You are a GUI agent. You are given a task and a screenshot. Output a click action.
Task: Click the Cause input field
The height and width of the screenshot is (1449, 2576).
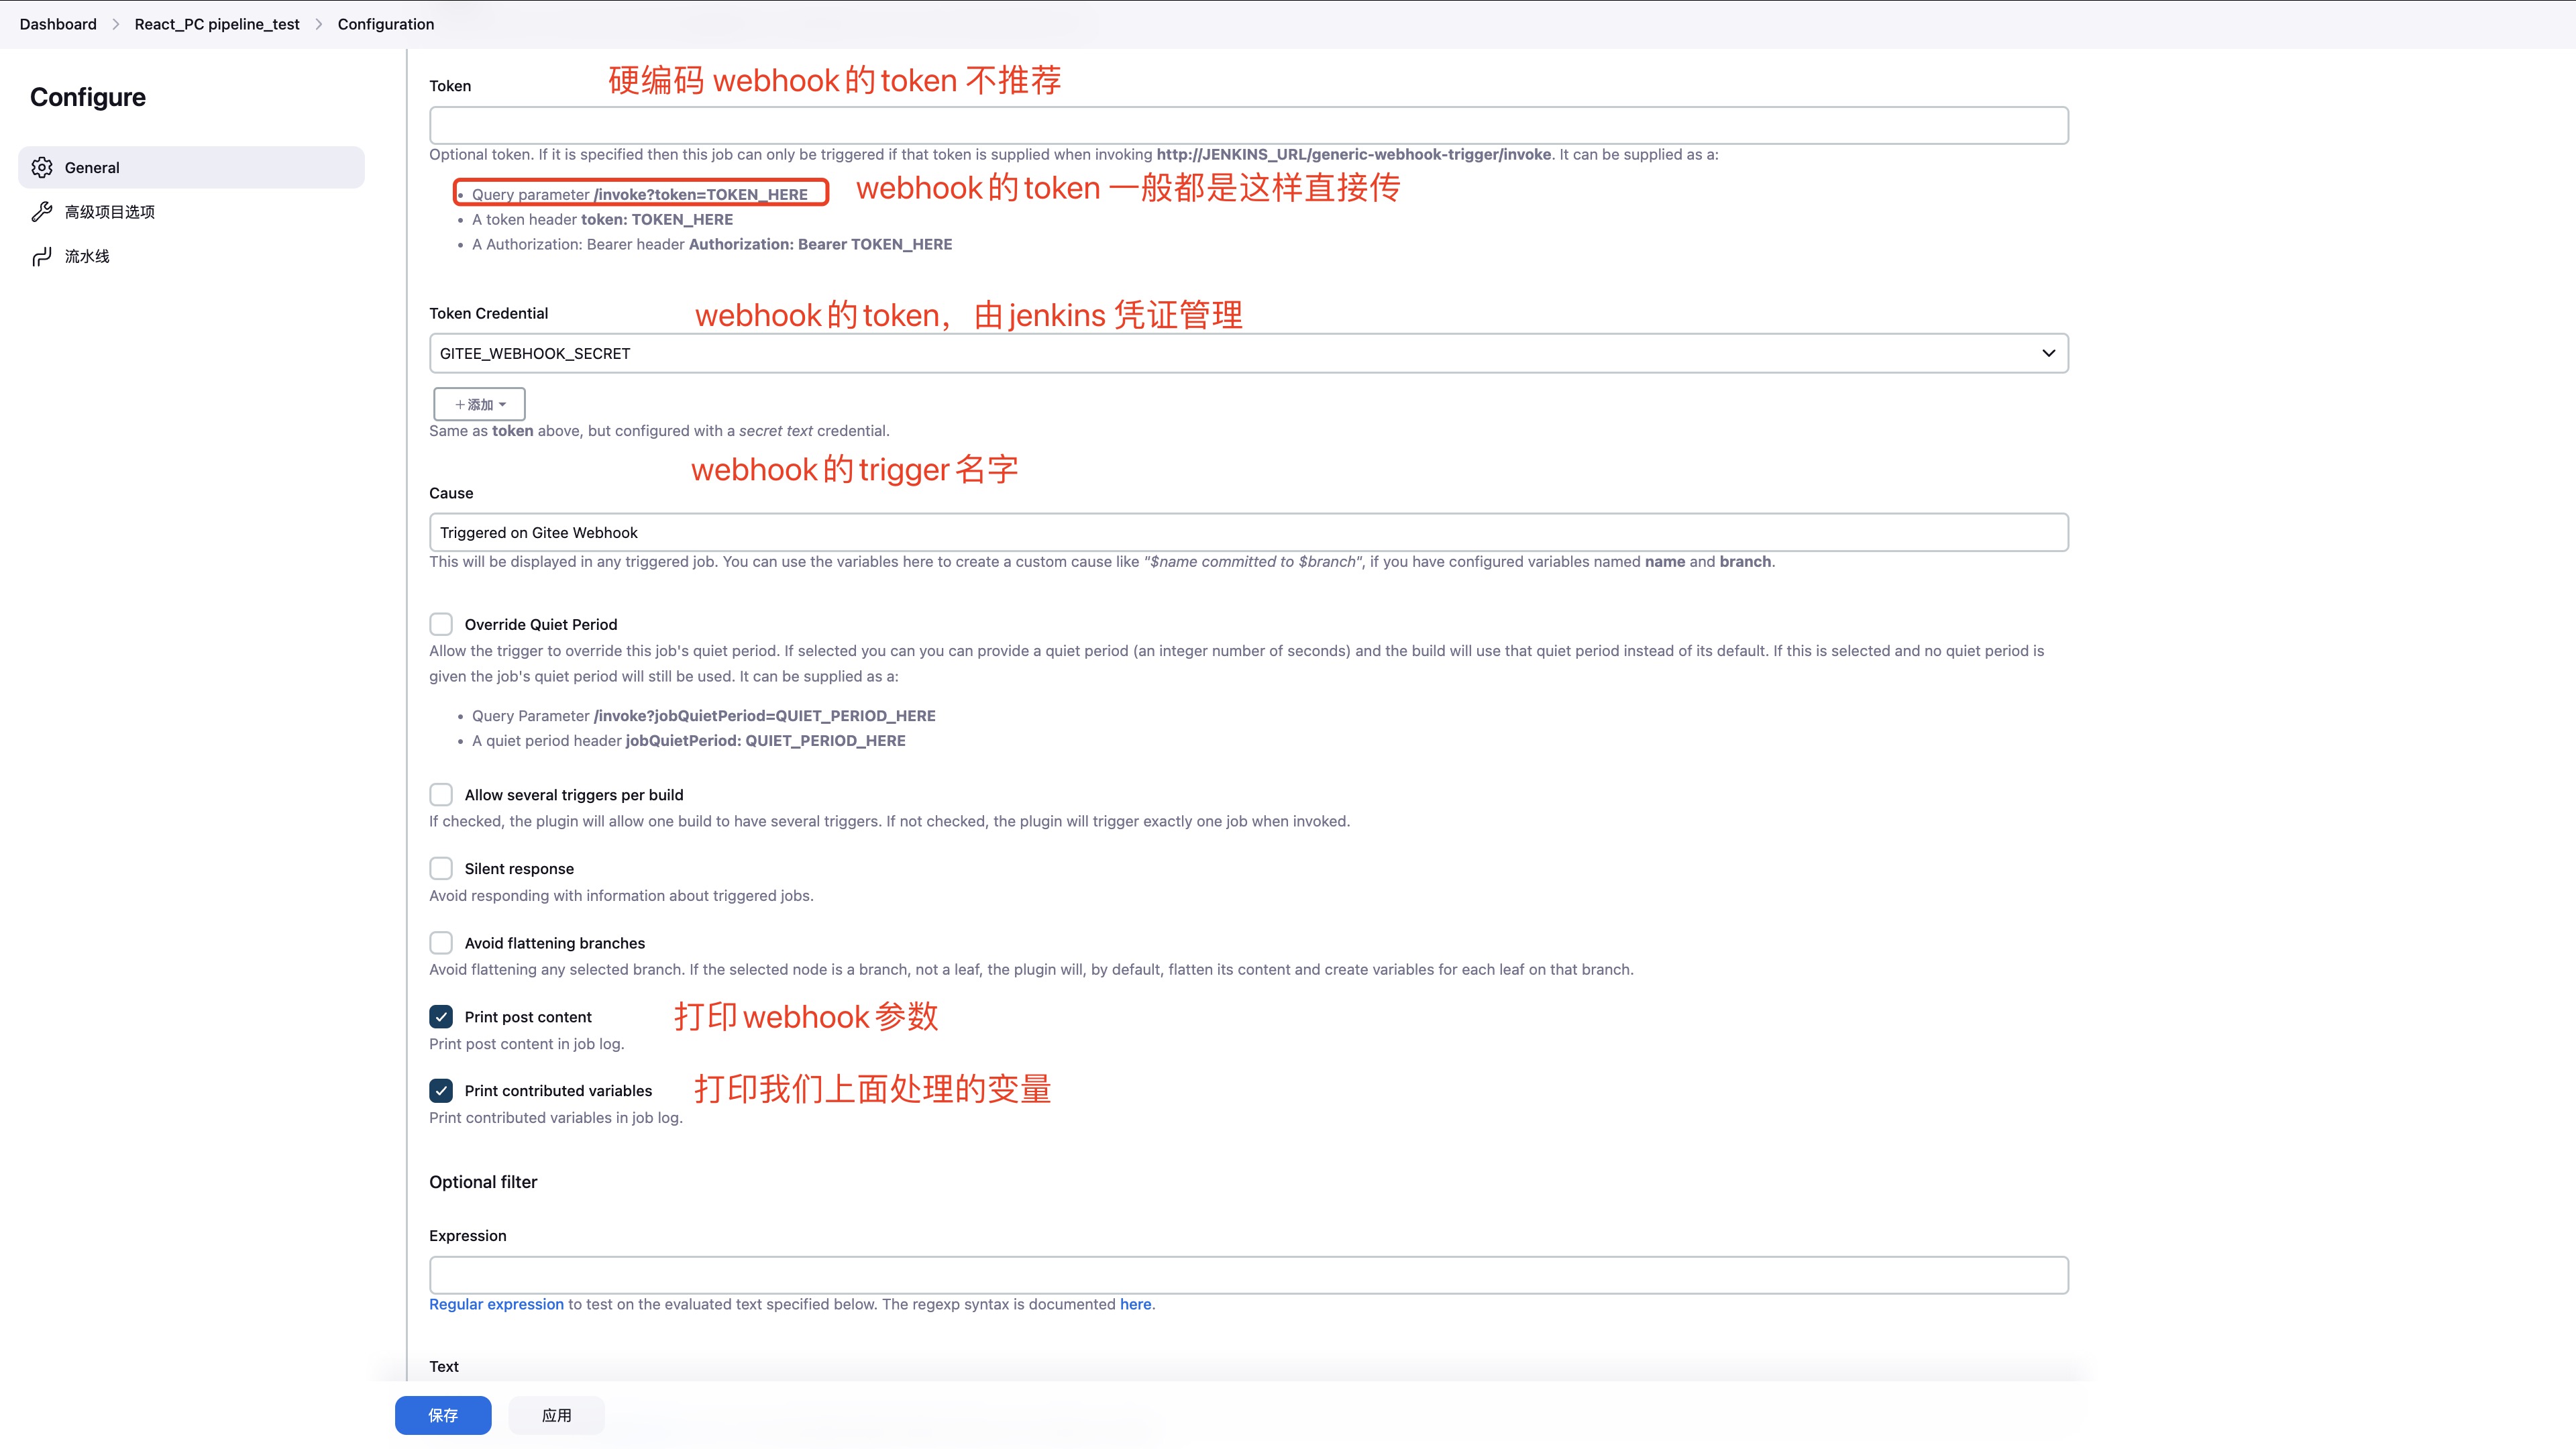coord(1248,532)
